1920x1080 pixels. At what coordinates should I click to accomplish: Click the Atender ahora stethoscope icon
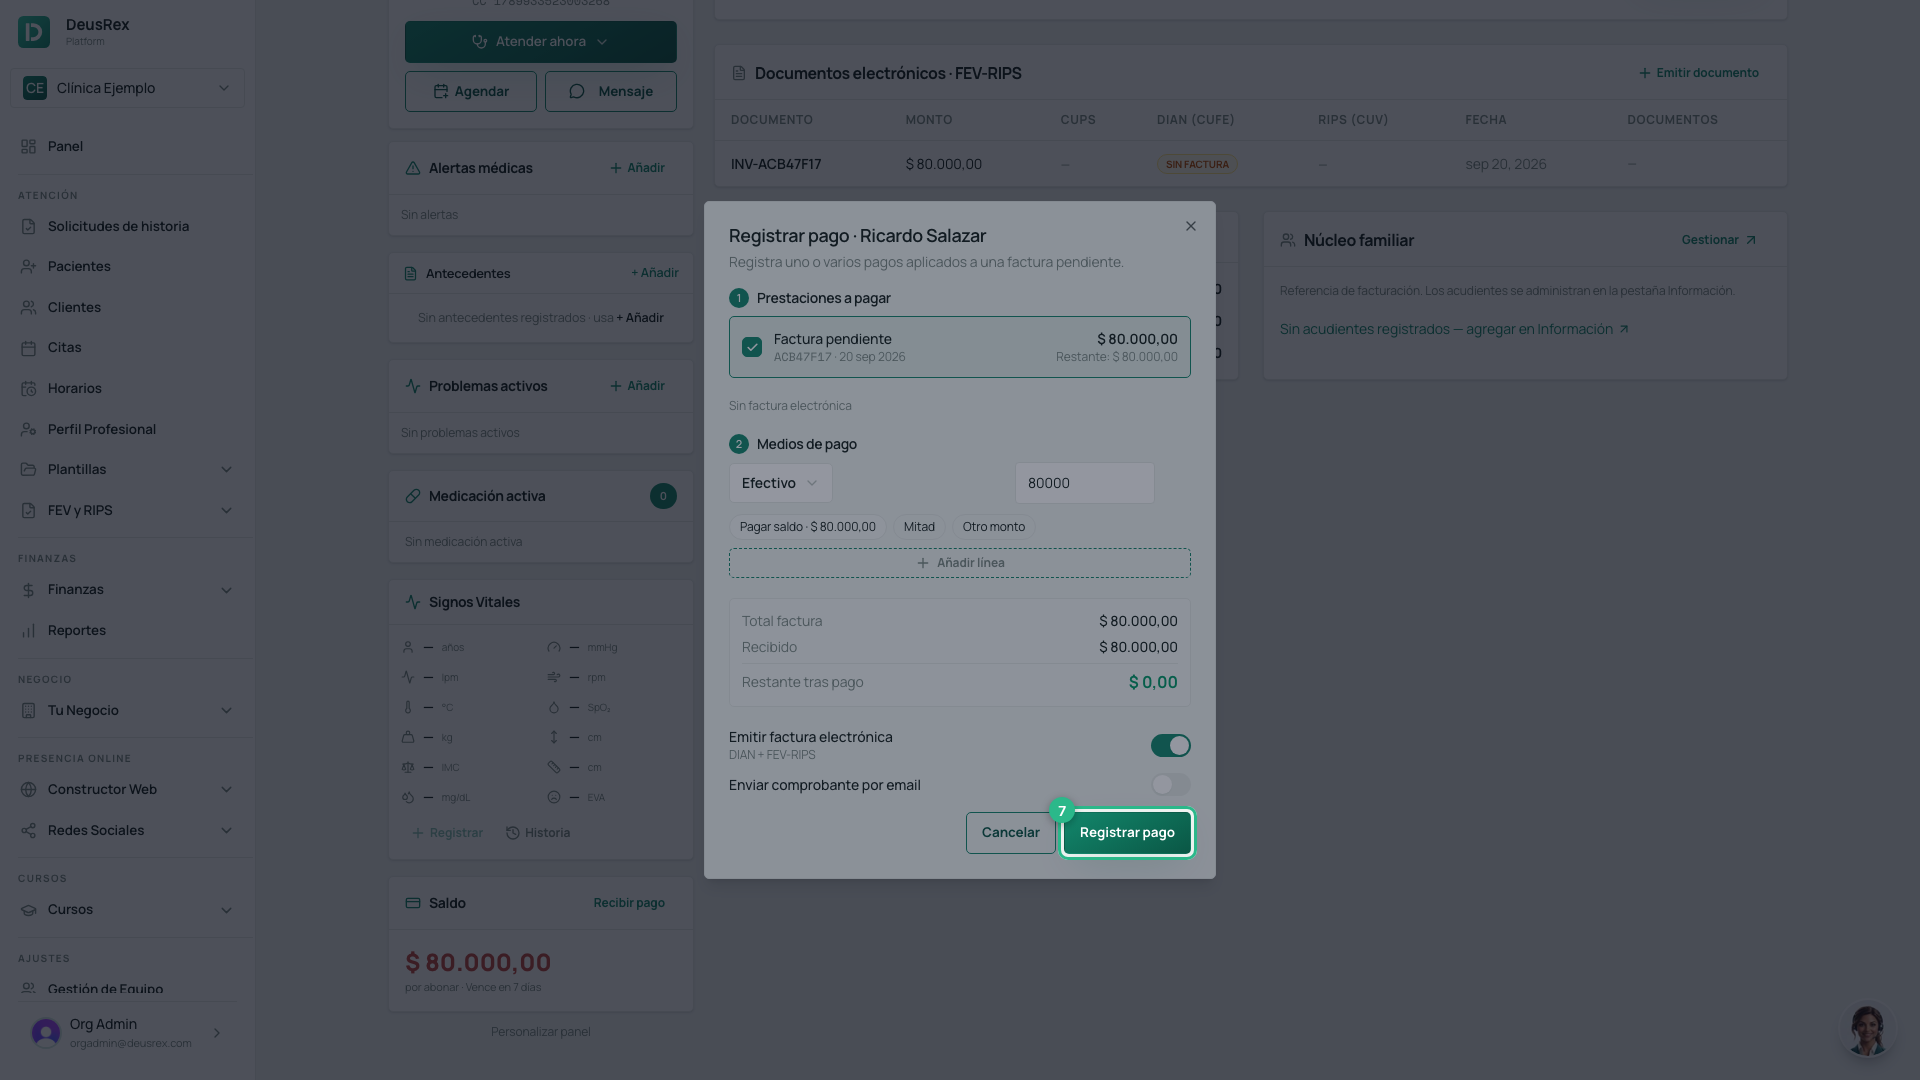[x=480, y=42]
